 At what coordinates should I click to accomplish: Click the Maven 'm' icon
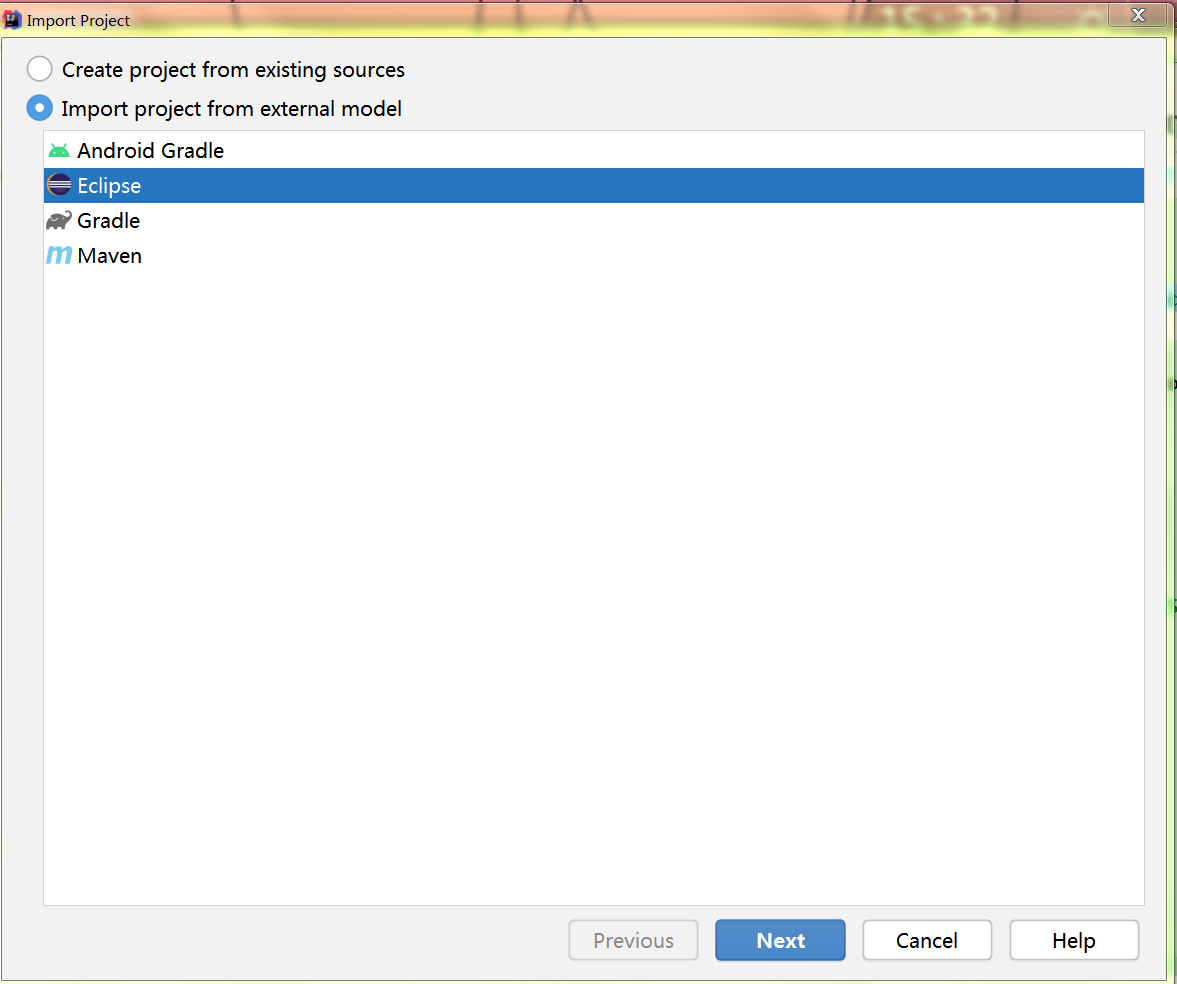tap(57, 255)
